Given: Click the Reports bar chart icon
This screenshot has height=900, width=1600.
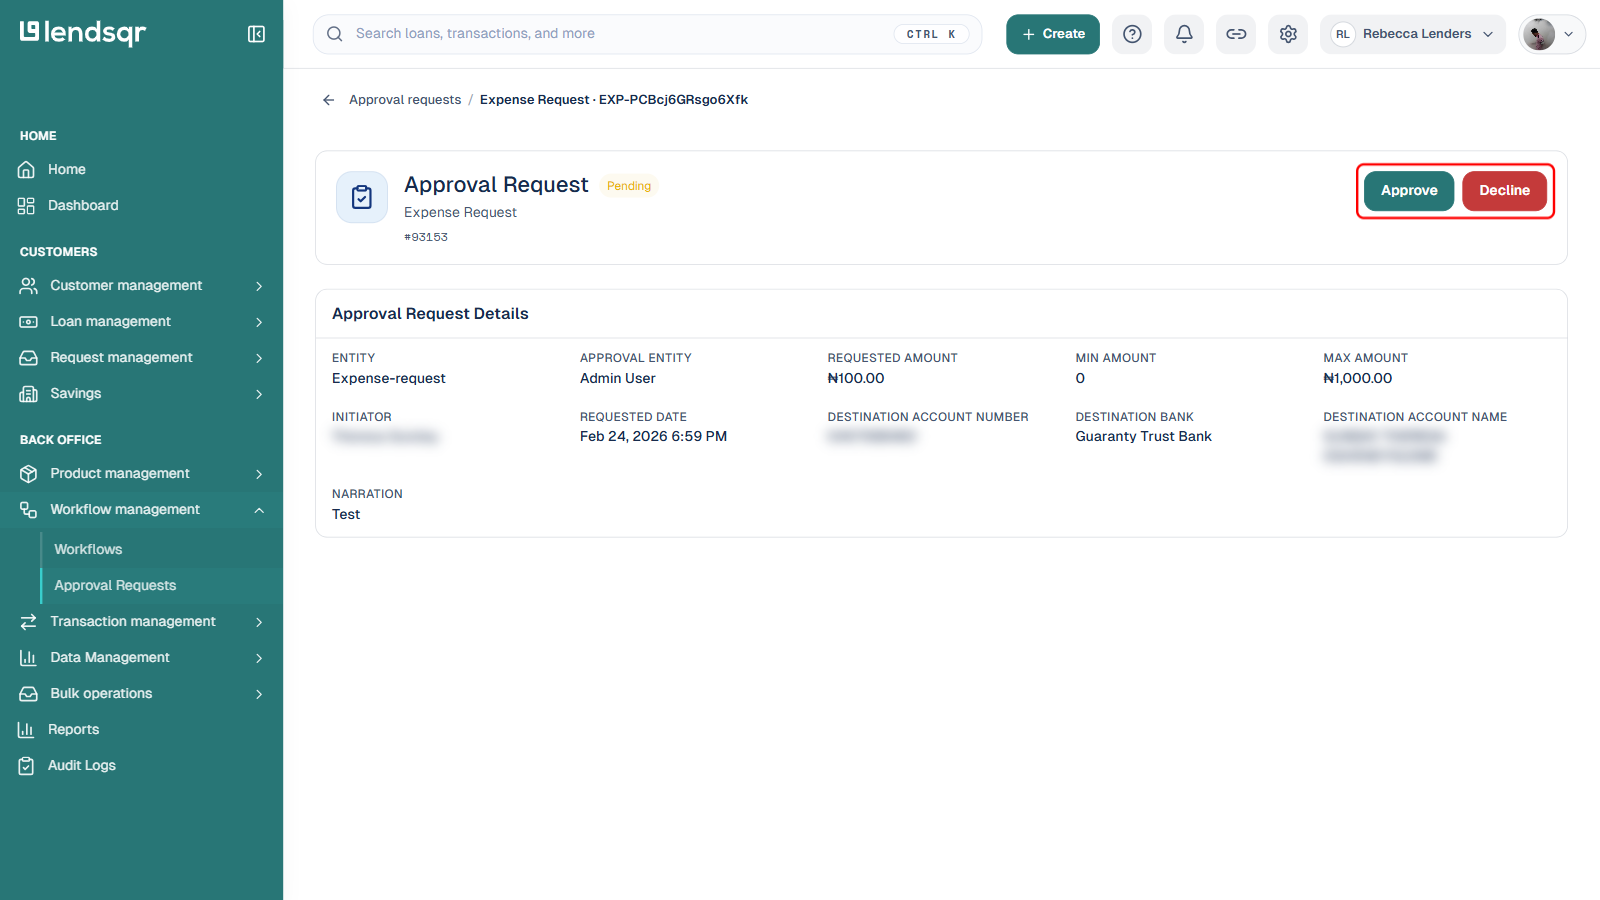Looking at the screenshot, I should click(26, 730).
